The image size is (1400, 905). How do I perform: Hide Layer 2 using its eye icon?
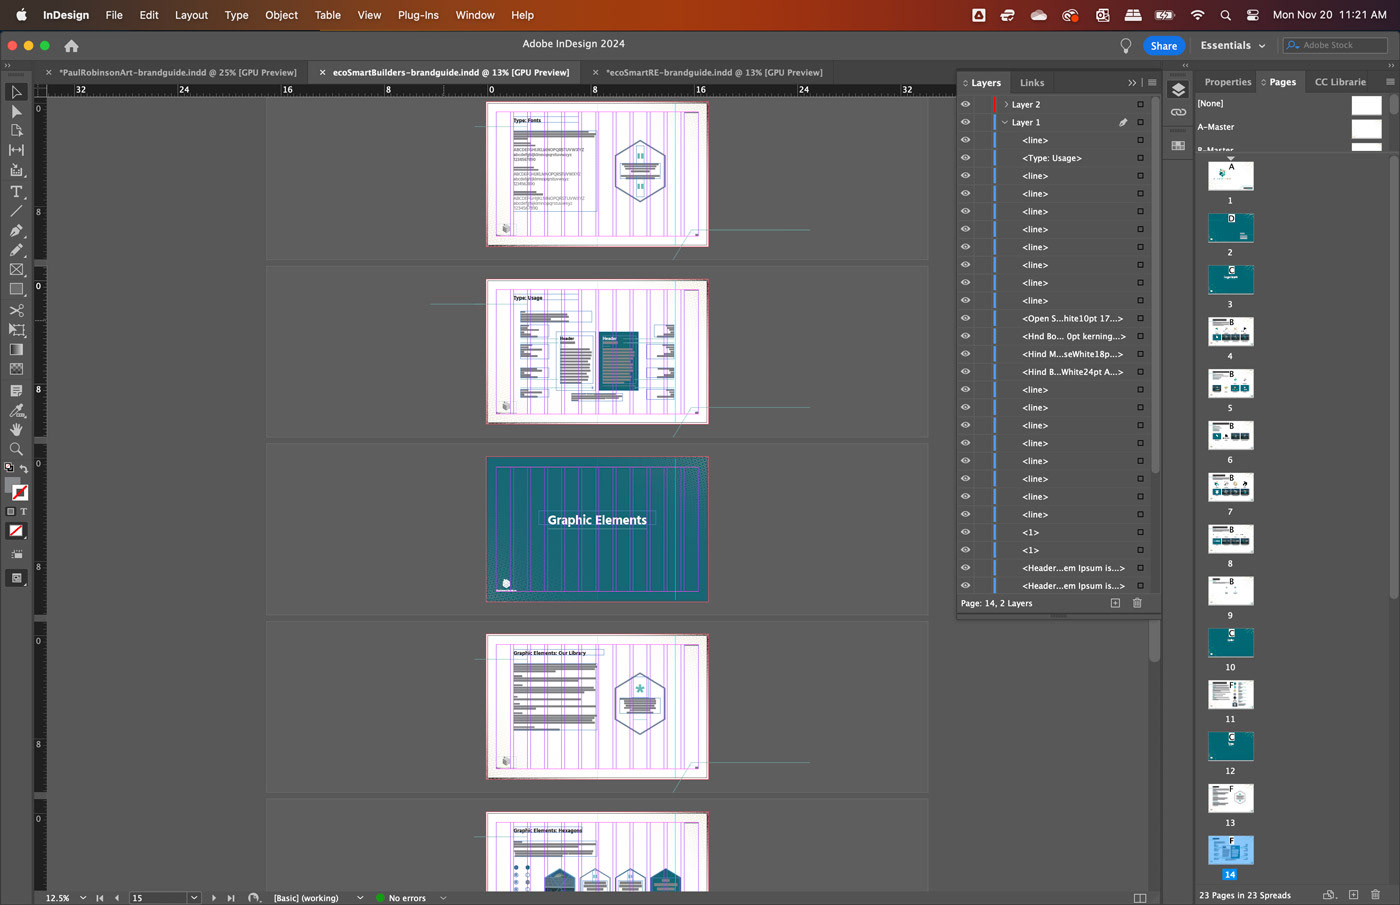point(965,104)
